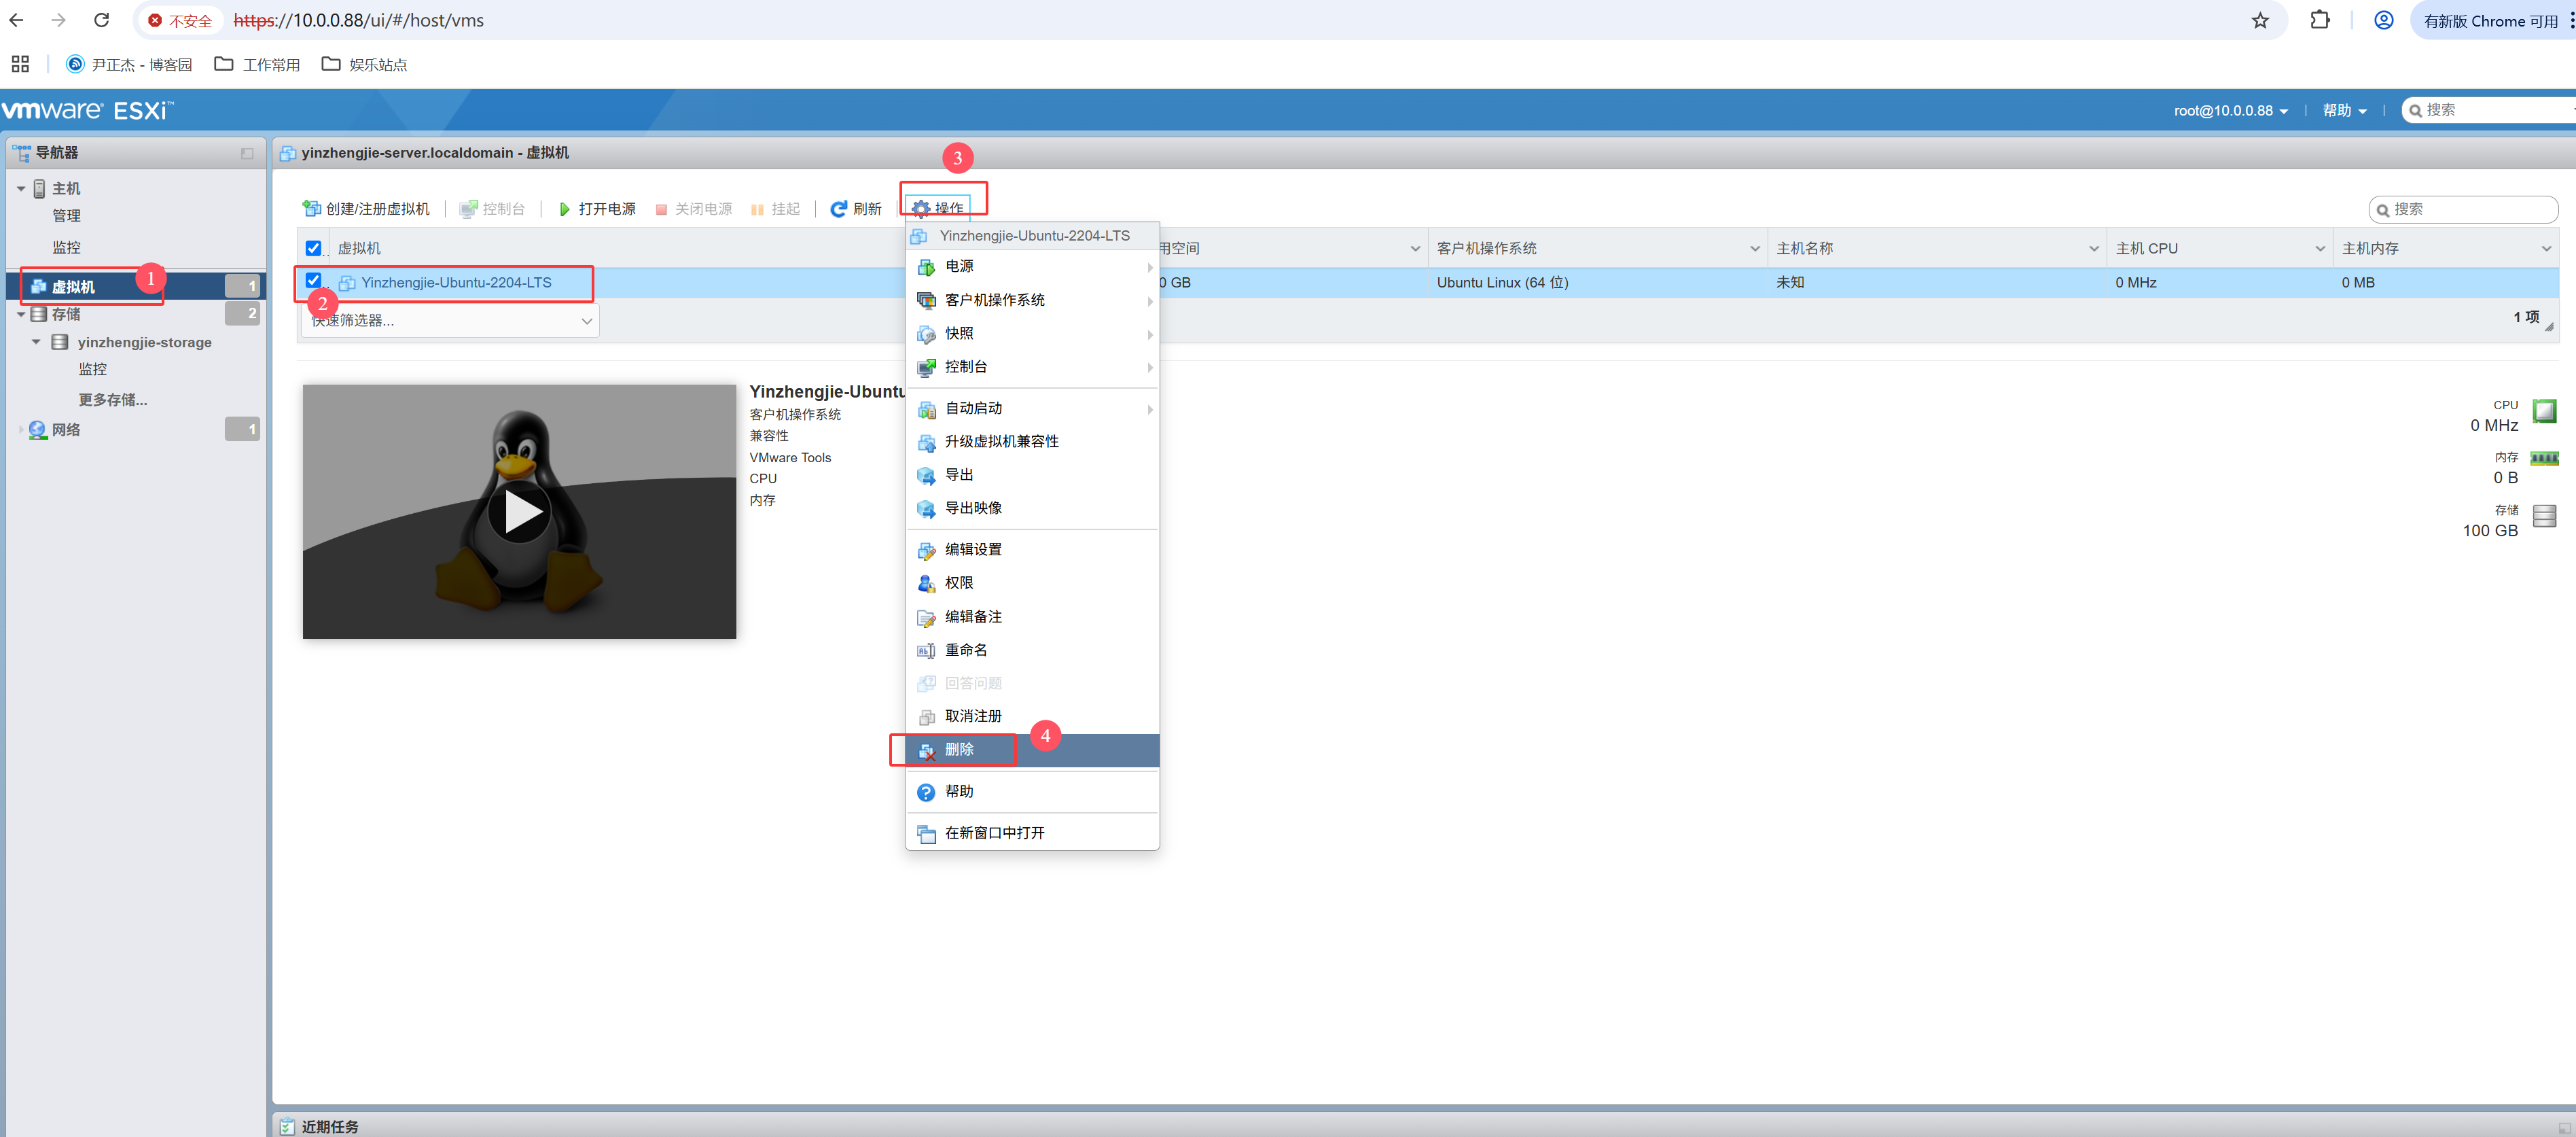This screenshot has height=1137, width=2576.
Task: Bookmark this page with the star icon
Action: pyautogui.click(x=2259, y=20)
